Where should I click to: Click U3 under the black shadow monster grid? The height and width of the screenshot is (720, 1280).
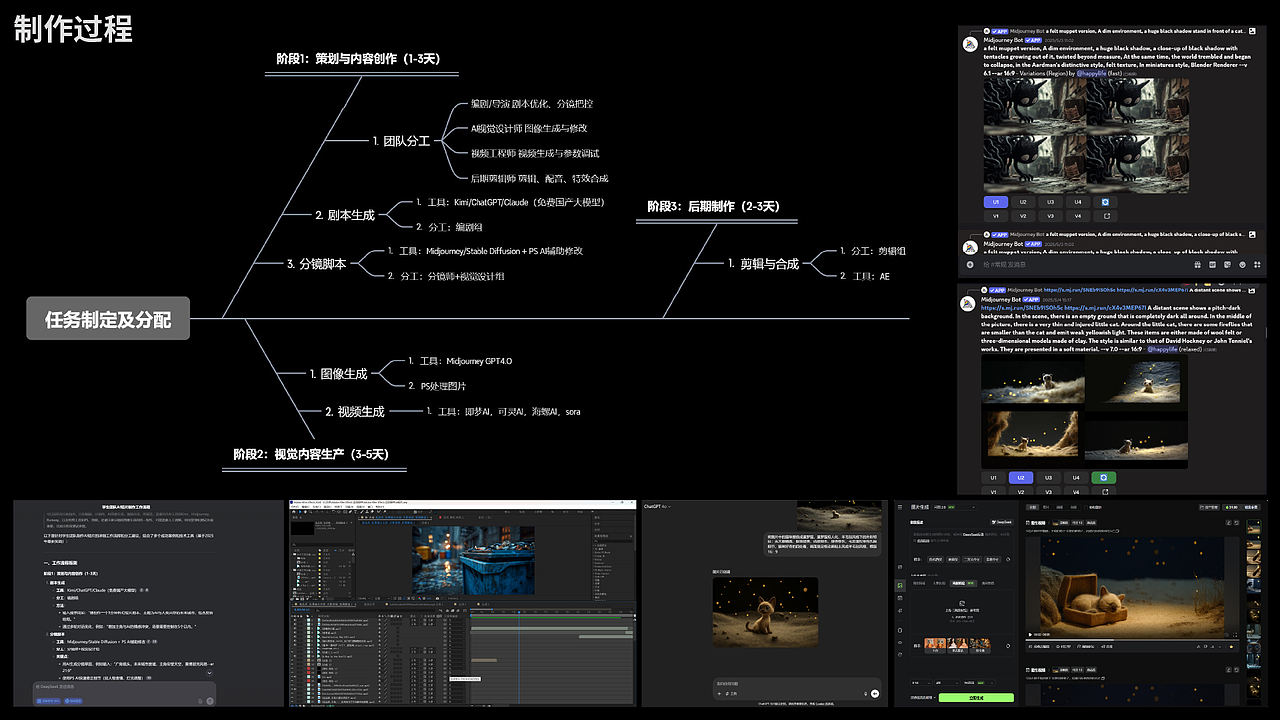click(1051, 201)
